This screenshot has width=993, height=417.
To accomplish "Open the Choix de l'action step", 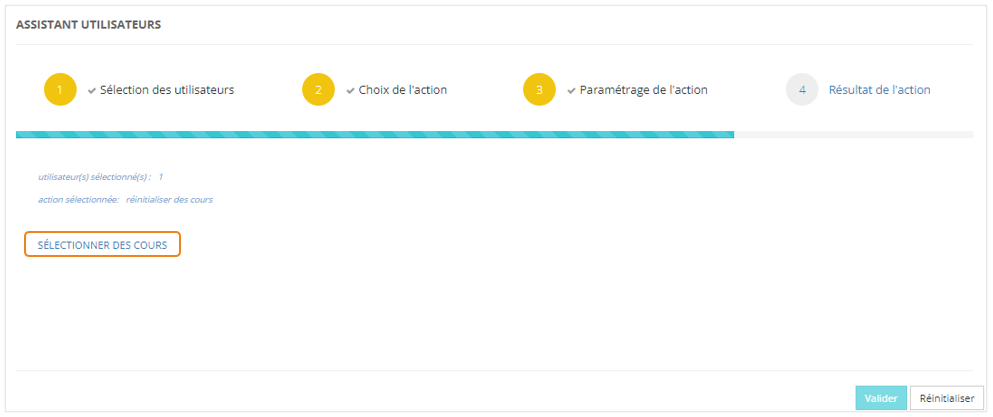I will point(403,90).
